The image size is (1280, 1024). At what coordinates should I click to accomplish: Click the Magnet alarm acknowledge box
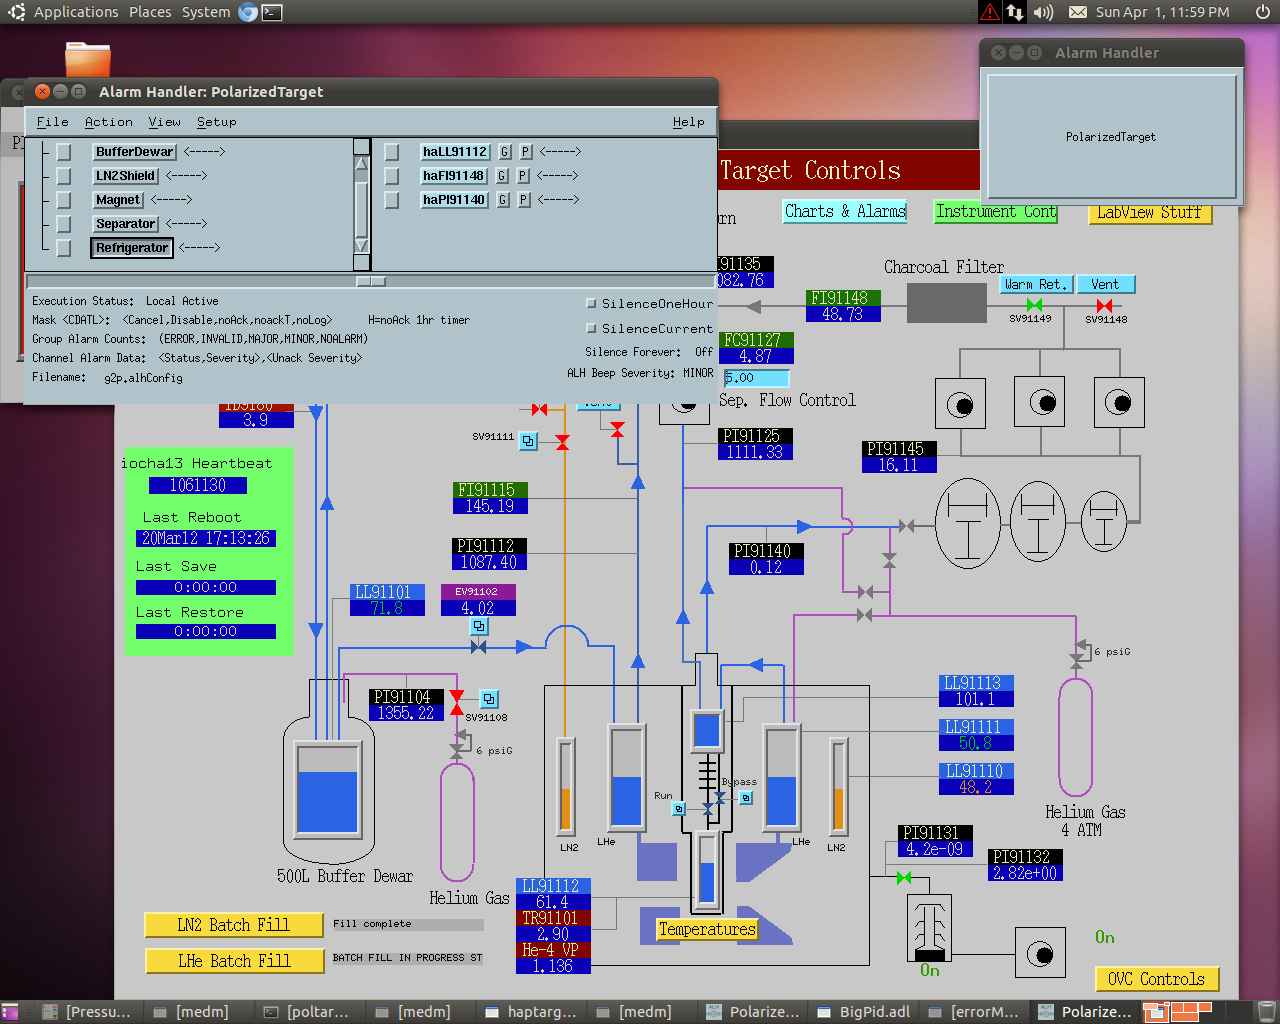64,200
